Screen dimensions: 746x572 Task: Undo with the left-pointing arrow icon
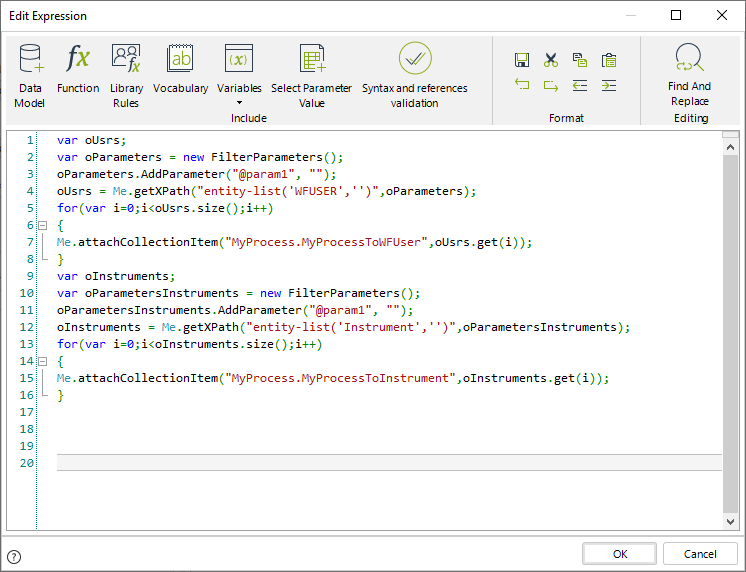522,85
